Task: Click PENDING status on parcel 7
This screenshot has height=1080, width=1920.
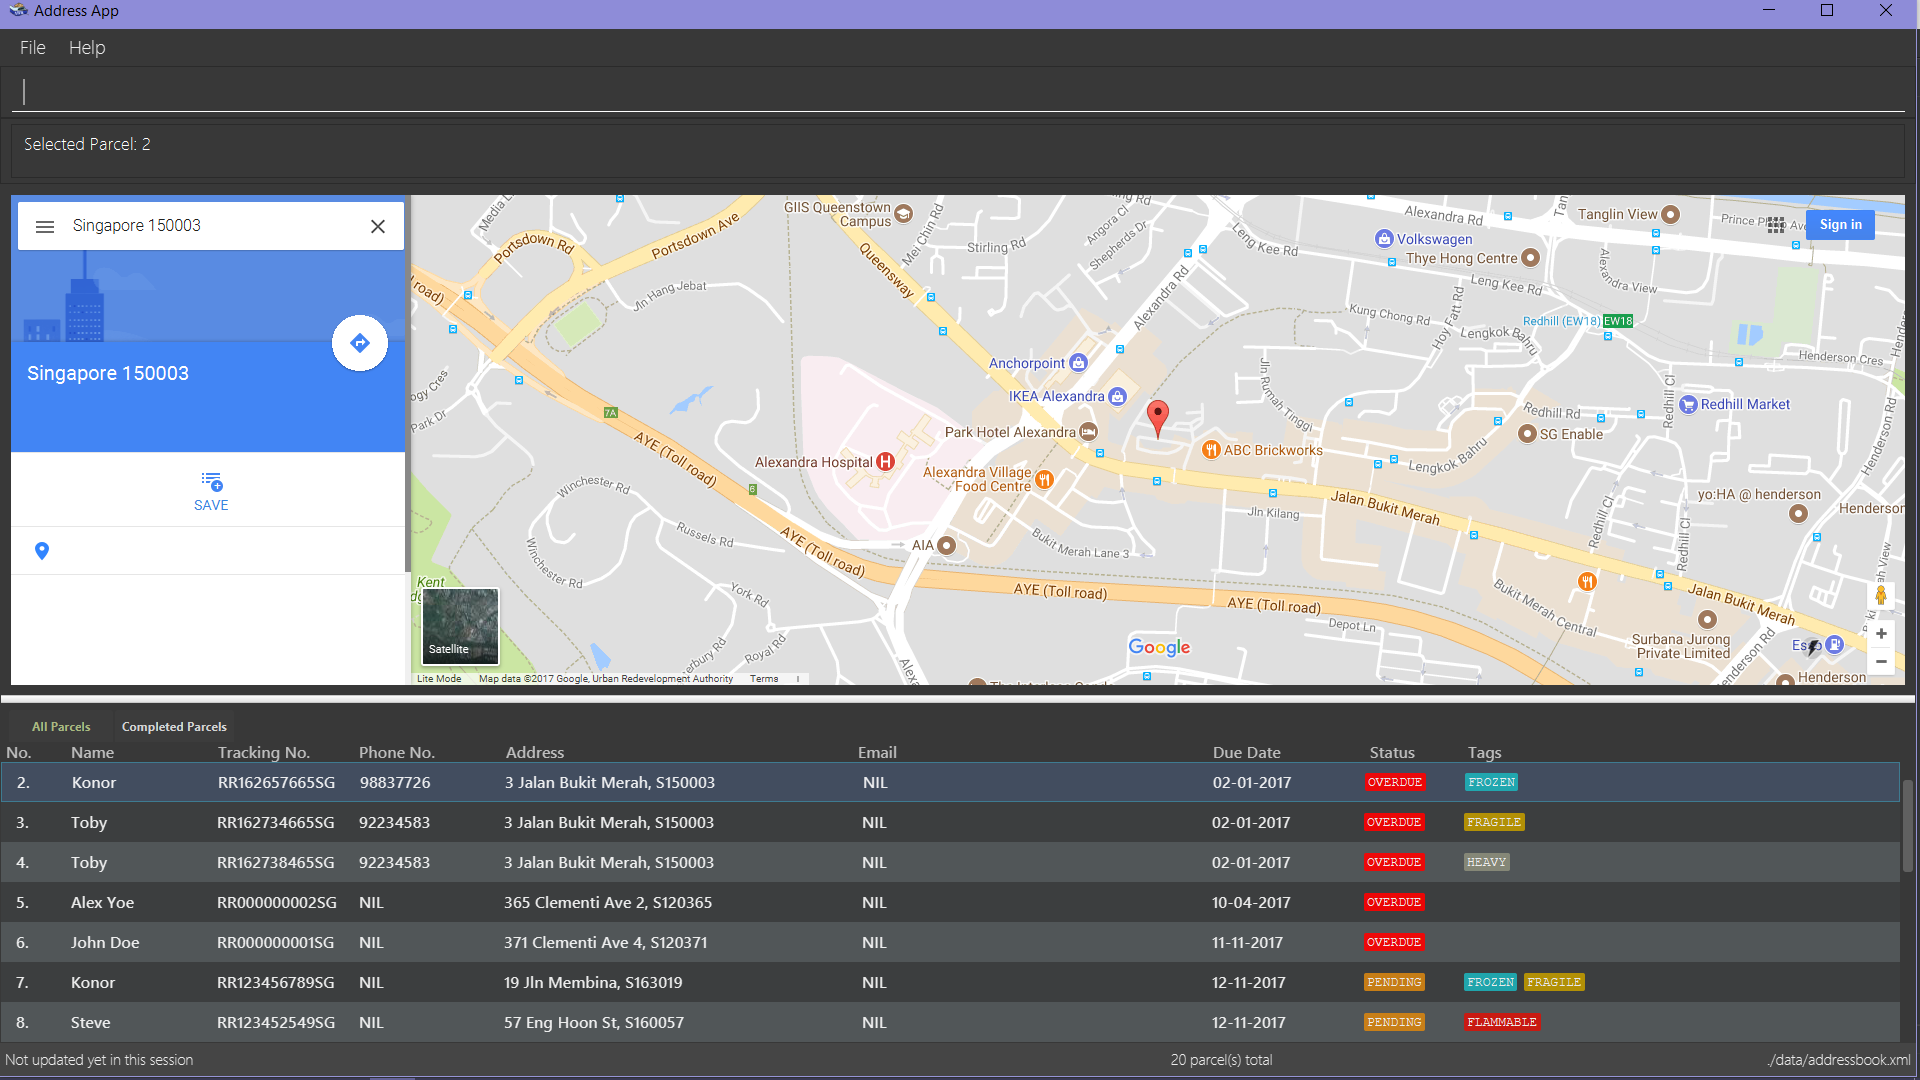Action: [1394, 983]
